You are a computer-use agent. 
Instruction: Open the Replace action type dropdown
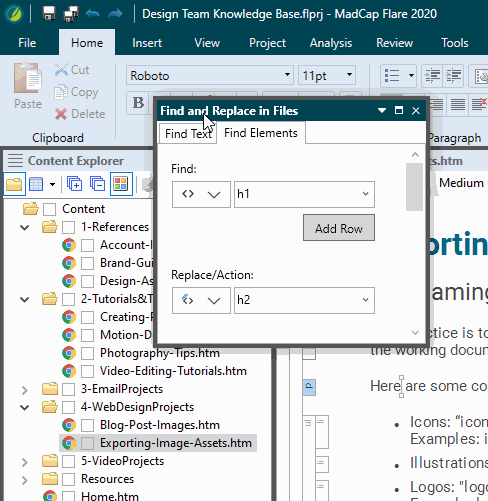(201, 300)
